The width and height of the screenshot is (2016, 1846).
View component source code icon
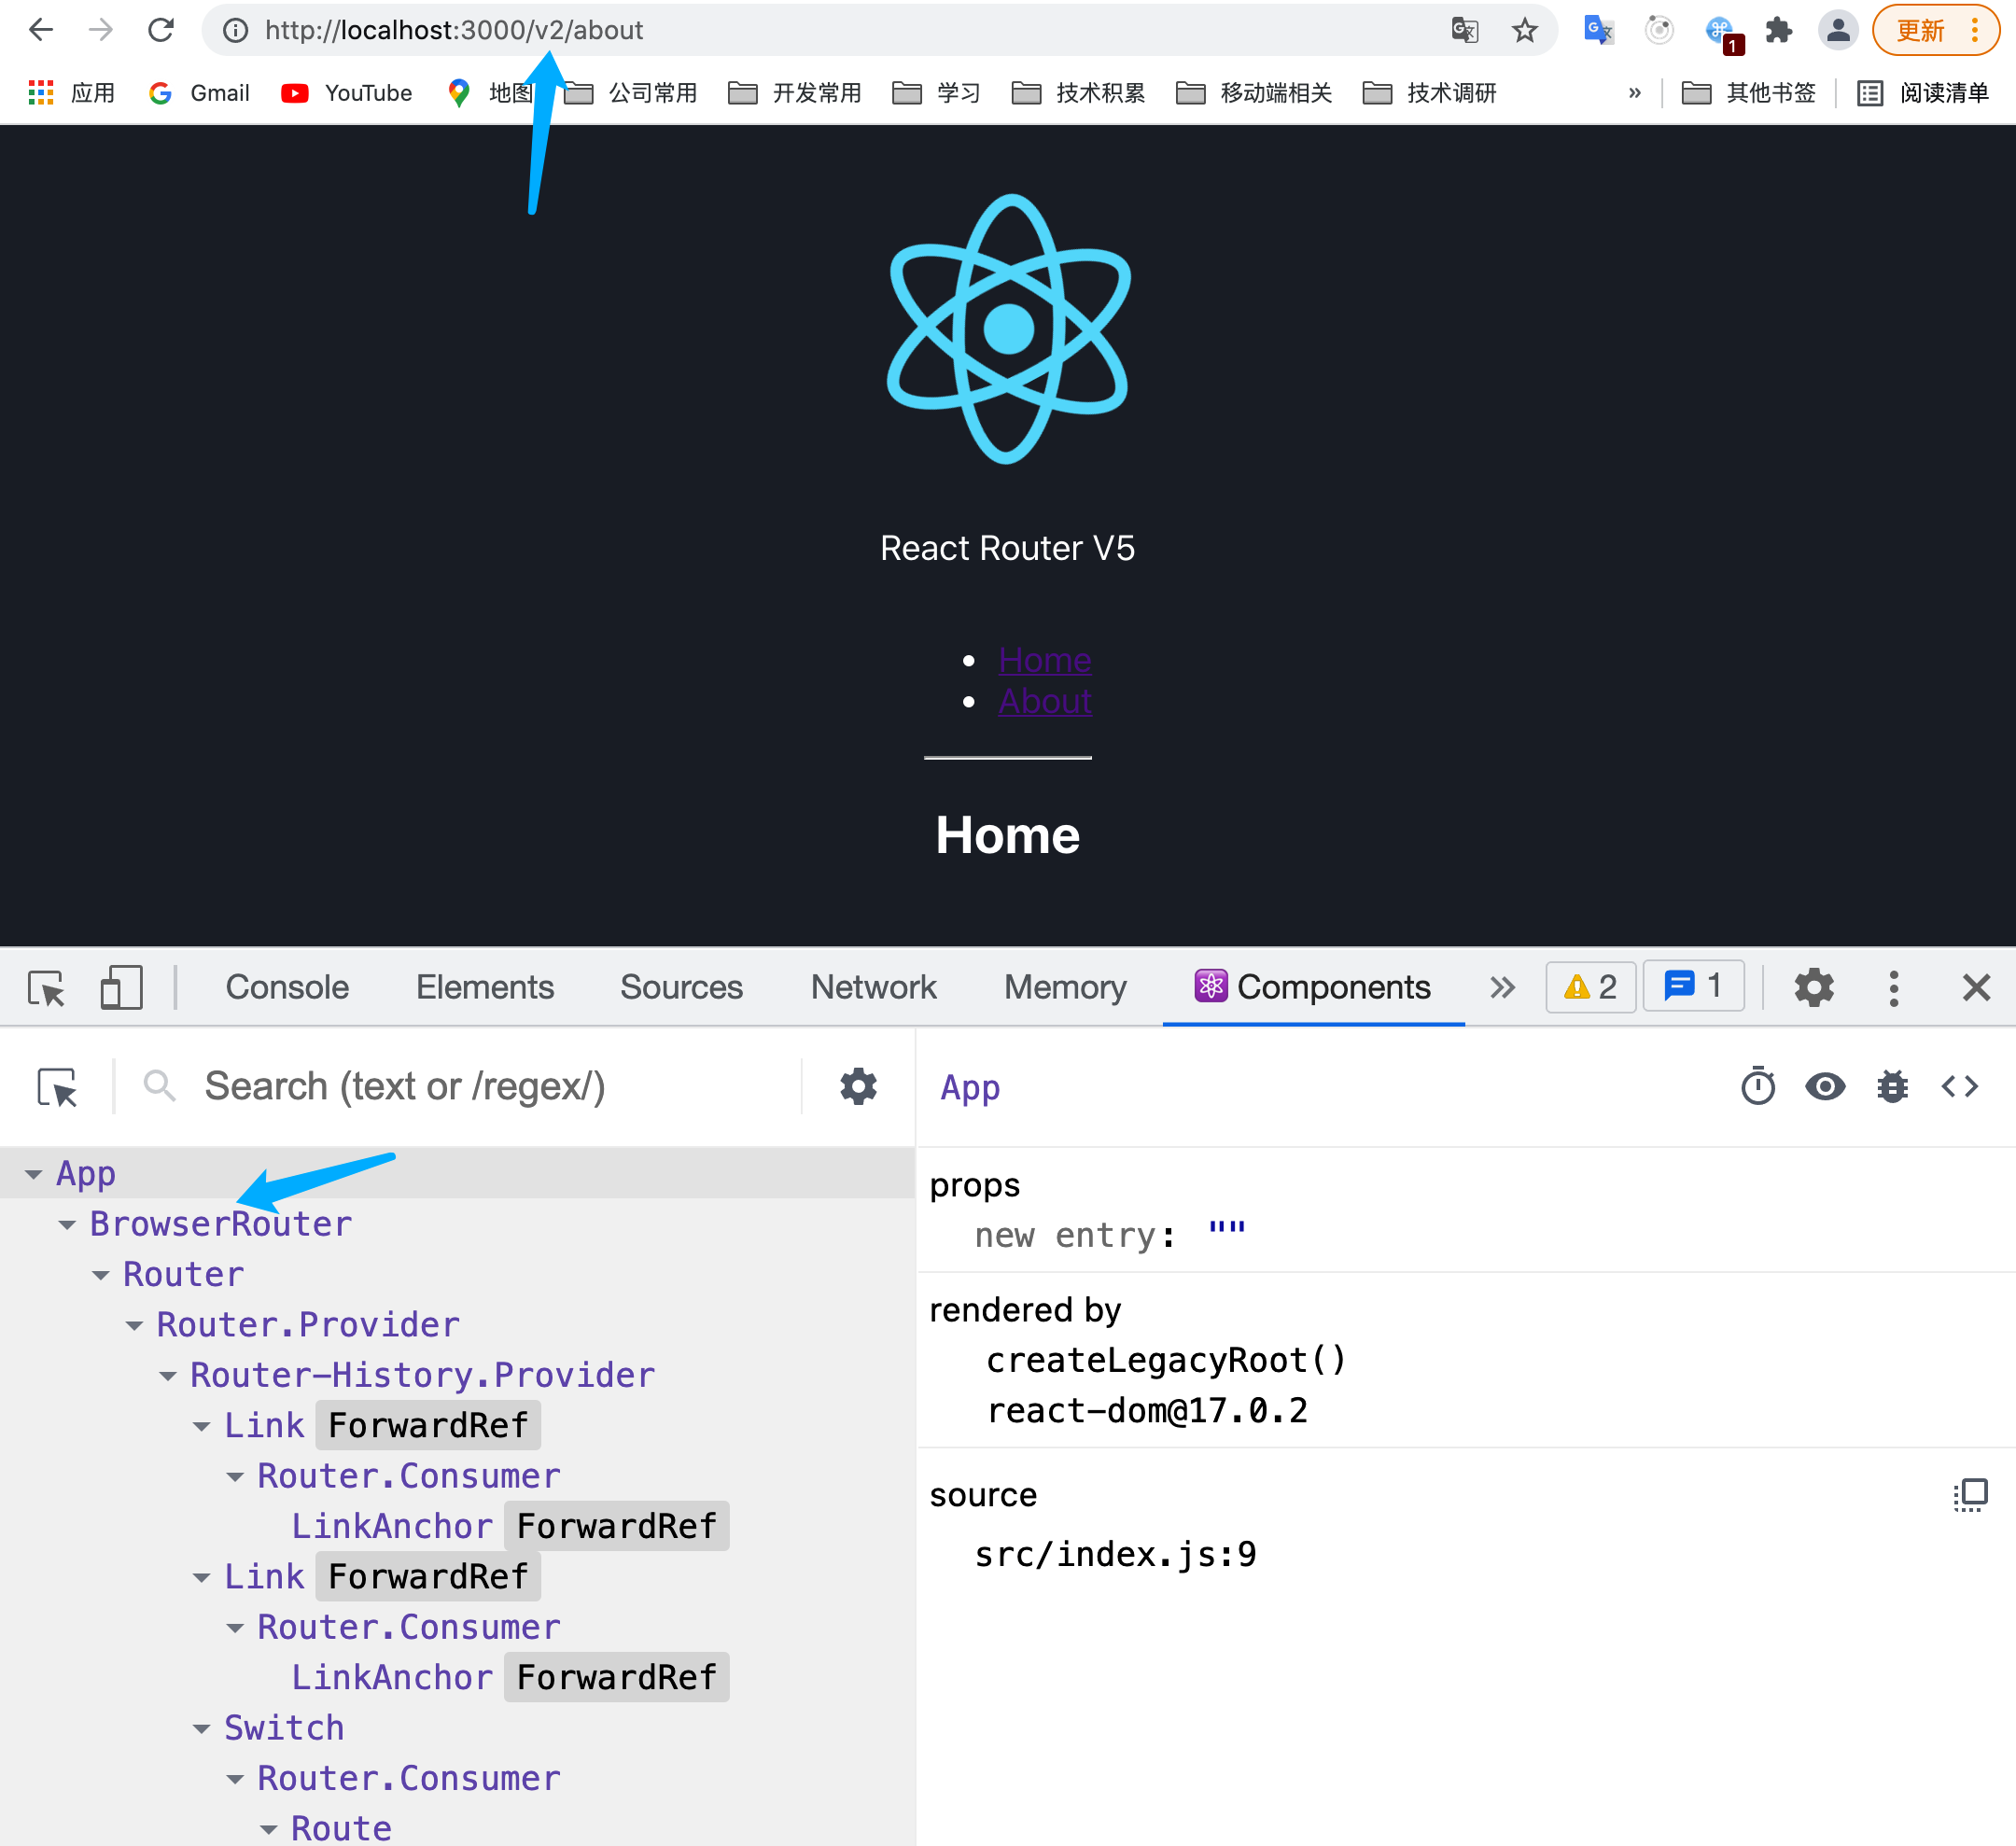pyautogui.click(x=1960, y=1086)
